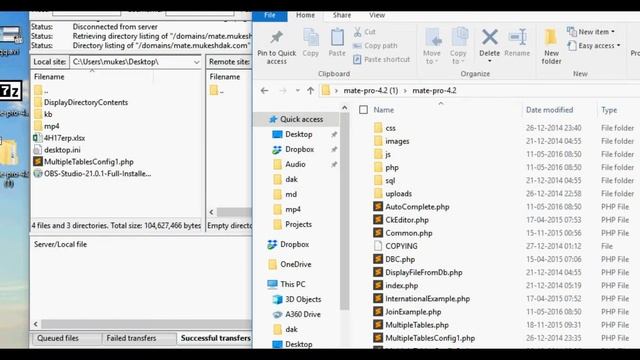Open the Failed transfers tab
This screenshot has width=640, height=360.
(x=131, y=338)
